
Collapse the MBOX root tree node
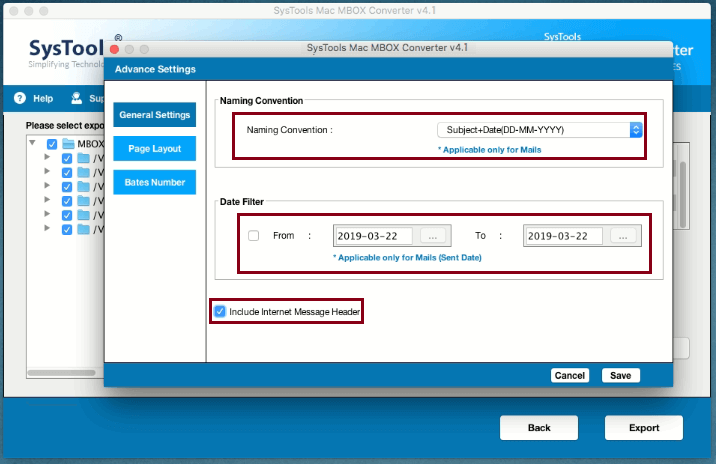coord(33,143)
